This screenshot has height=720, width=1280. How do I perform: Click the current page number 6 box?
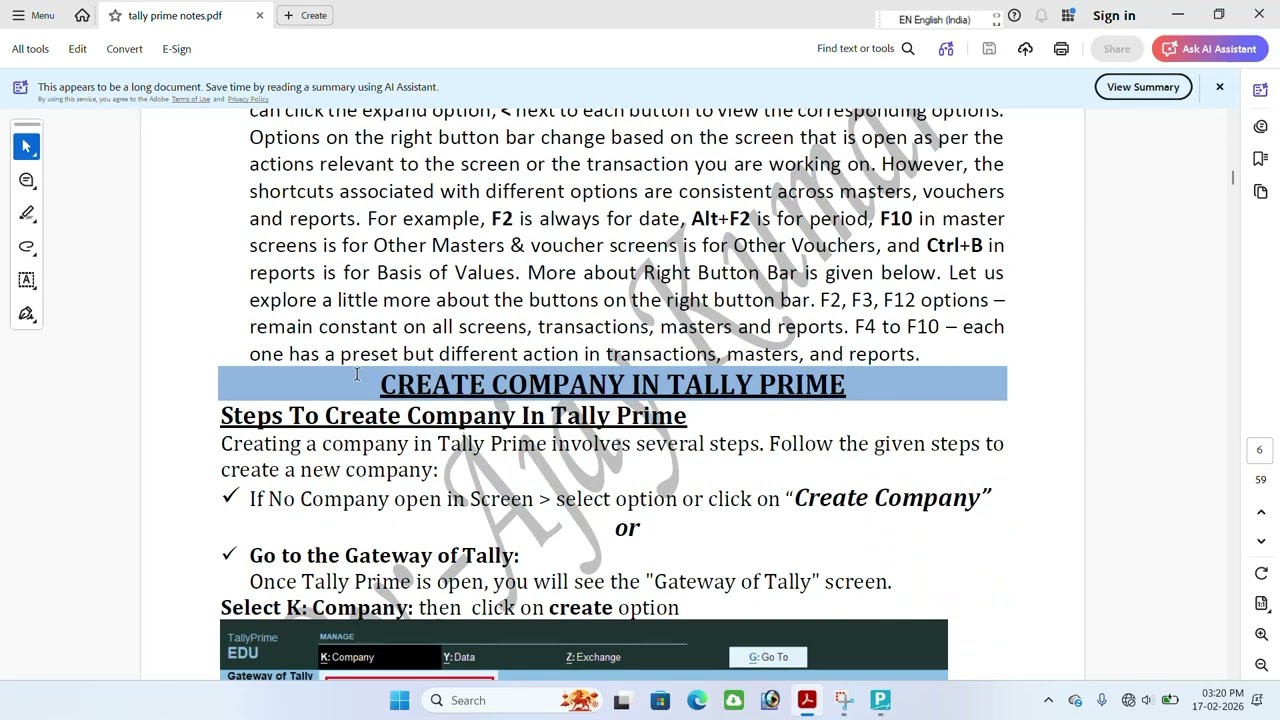1260,450
